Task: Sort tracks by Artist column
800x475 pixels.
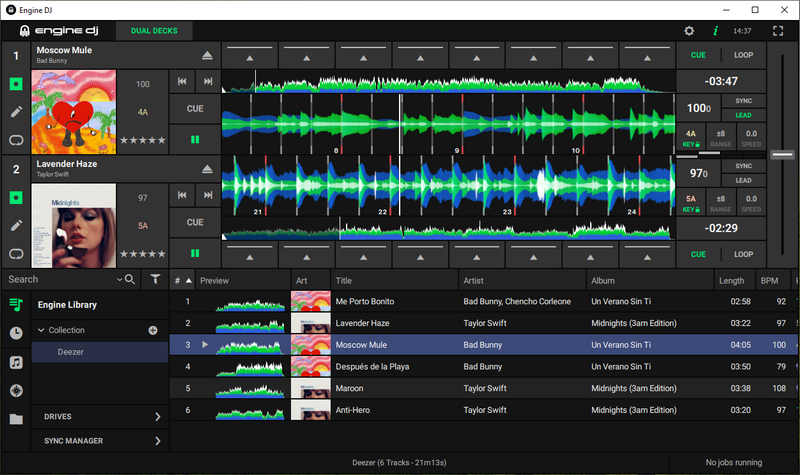Action: [x=522, y=281]
